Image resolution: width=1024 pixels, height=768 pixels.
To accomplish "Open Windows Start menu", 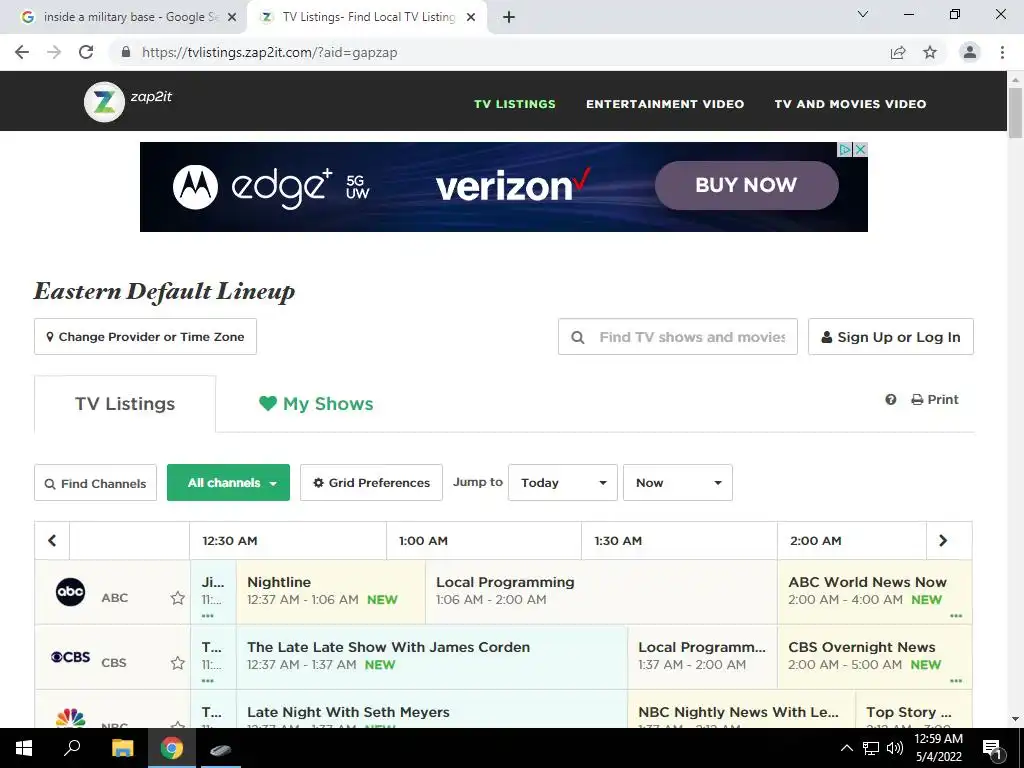I will 24,748.
